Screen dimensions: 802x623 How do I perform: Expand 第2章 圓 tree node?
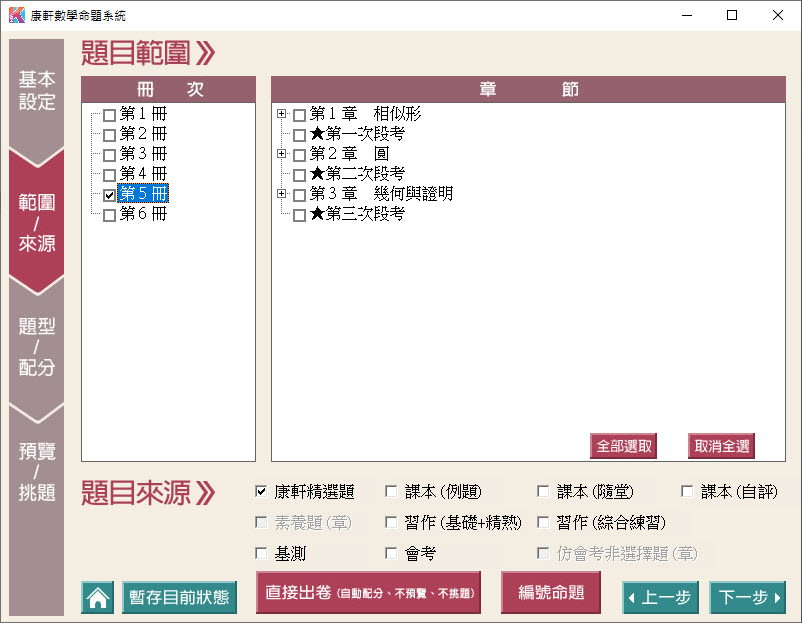coord(282,154)
